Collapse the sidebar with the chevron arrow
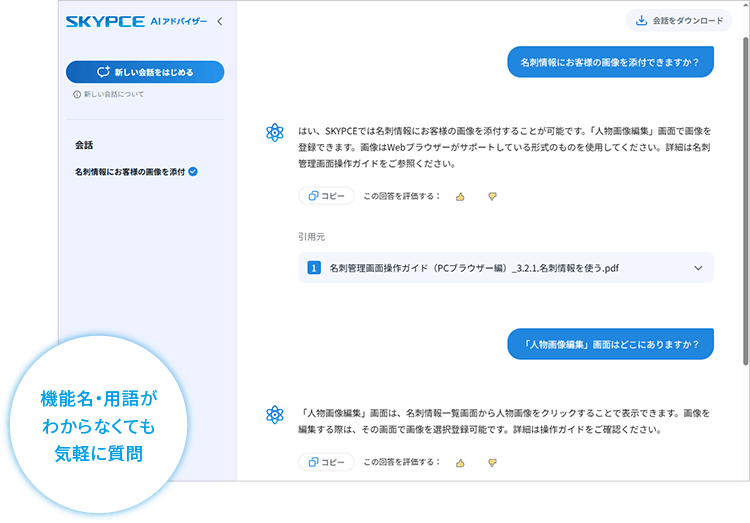The width and height of the screenshot is (750, 523). [220, 22]
